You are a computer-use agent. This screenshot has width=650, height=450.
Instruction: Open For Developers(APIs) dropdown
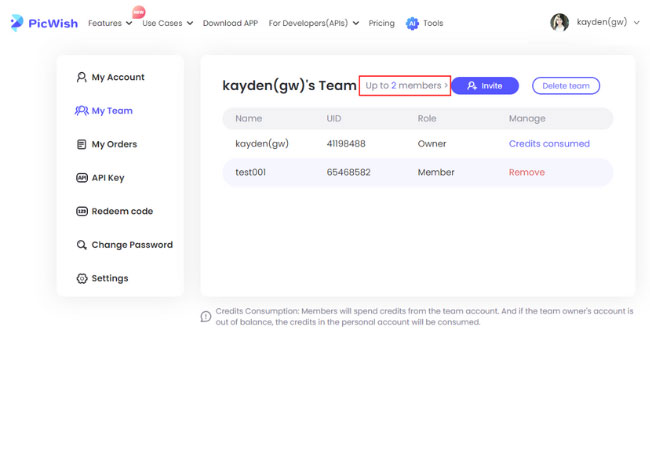tap(314, 23)
